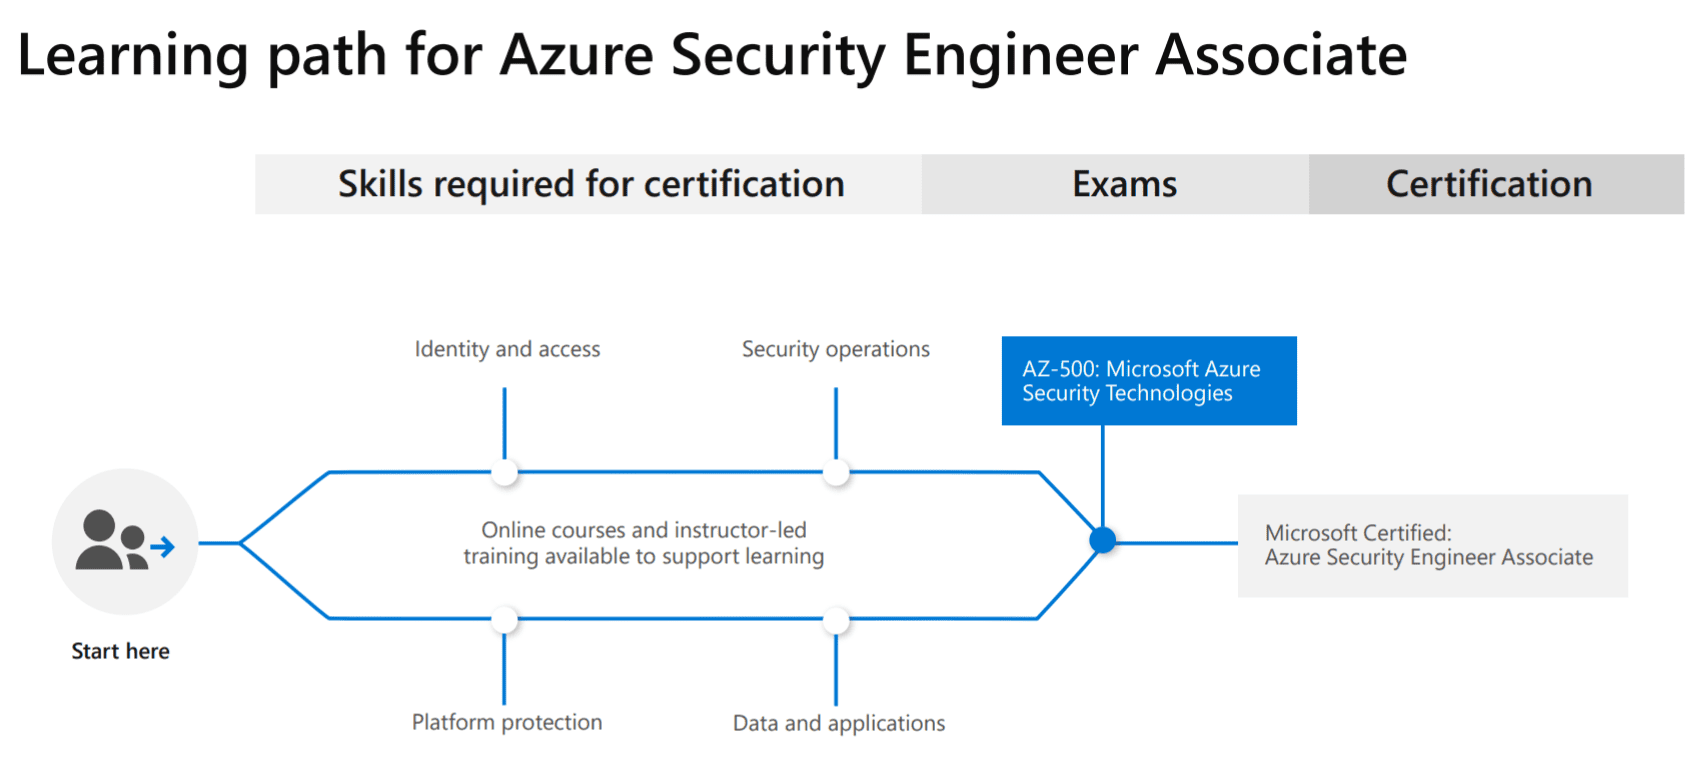Image resolution: width=1693 pixels, height=781 pixels.
Task: Click the white node above Platform protection
Action: pos(505,619)
